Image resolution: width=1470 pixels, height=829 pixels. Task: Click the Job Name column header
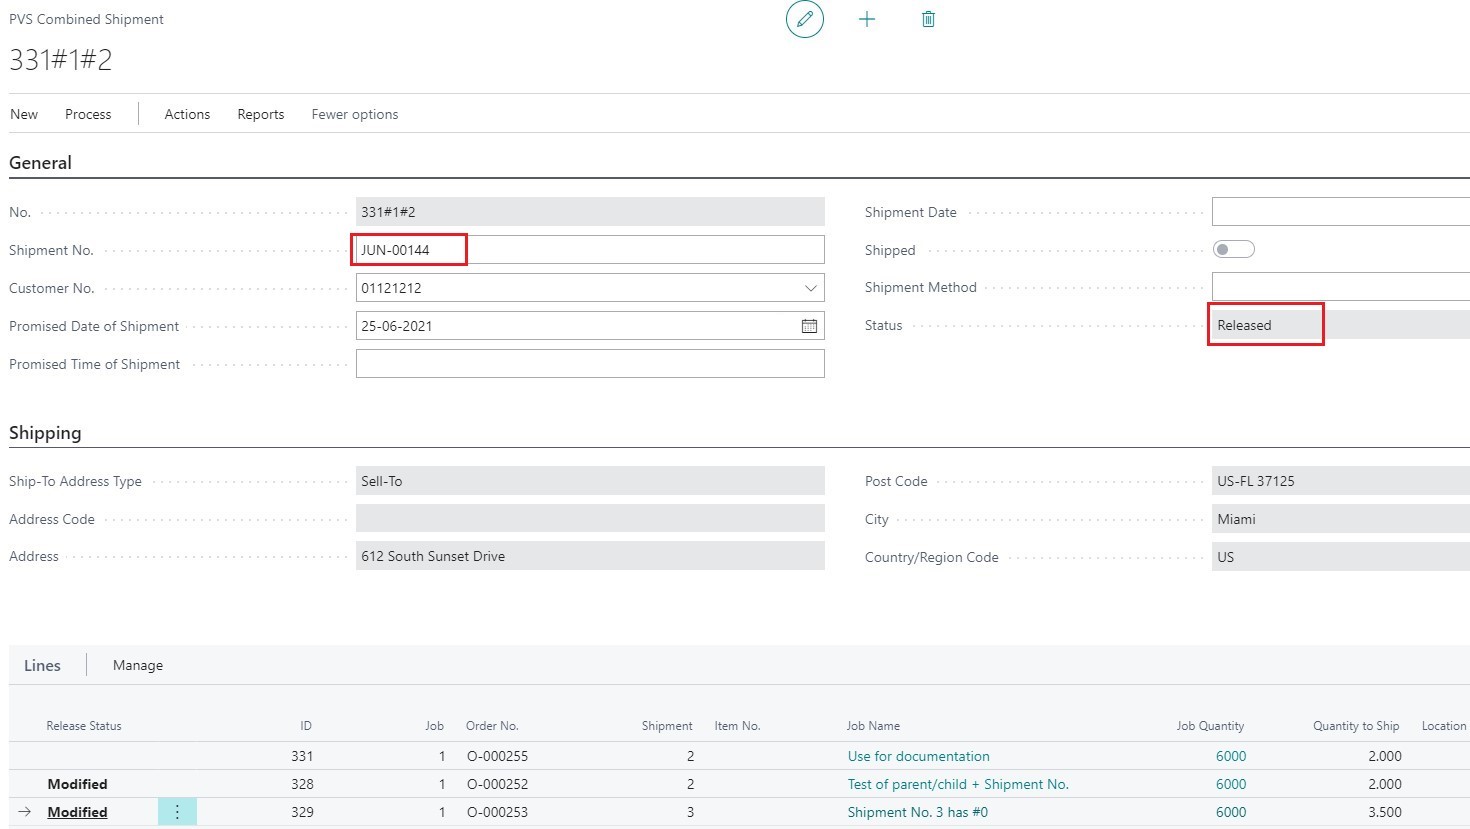(x=873, y=726)
